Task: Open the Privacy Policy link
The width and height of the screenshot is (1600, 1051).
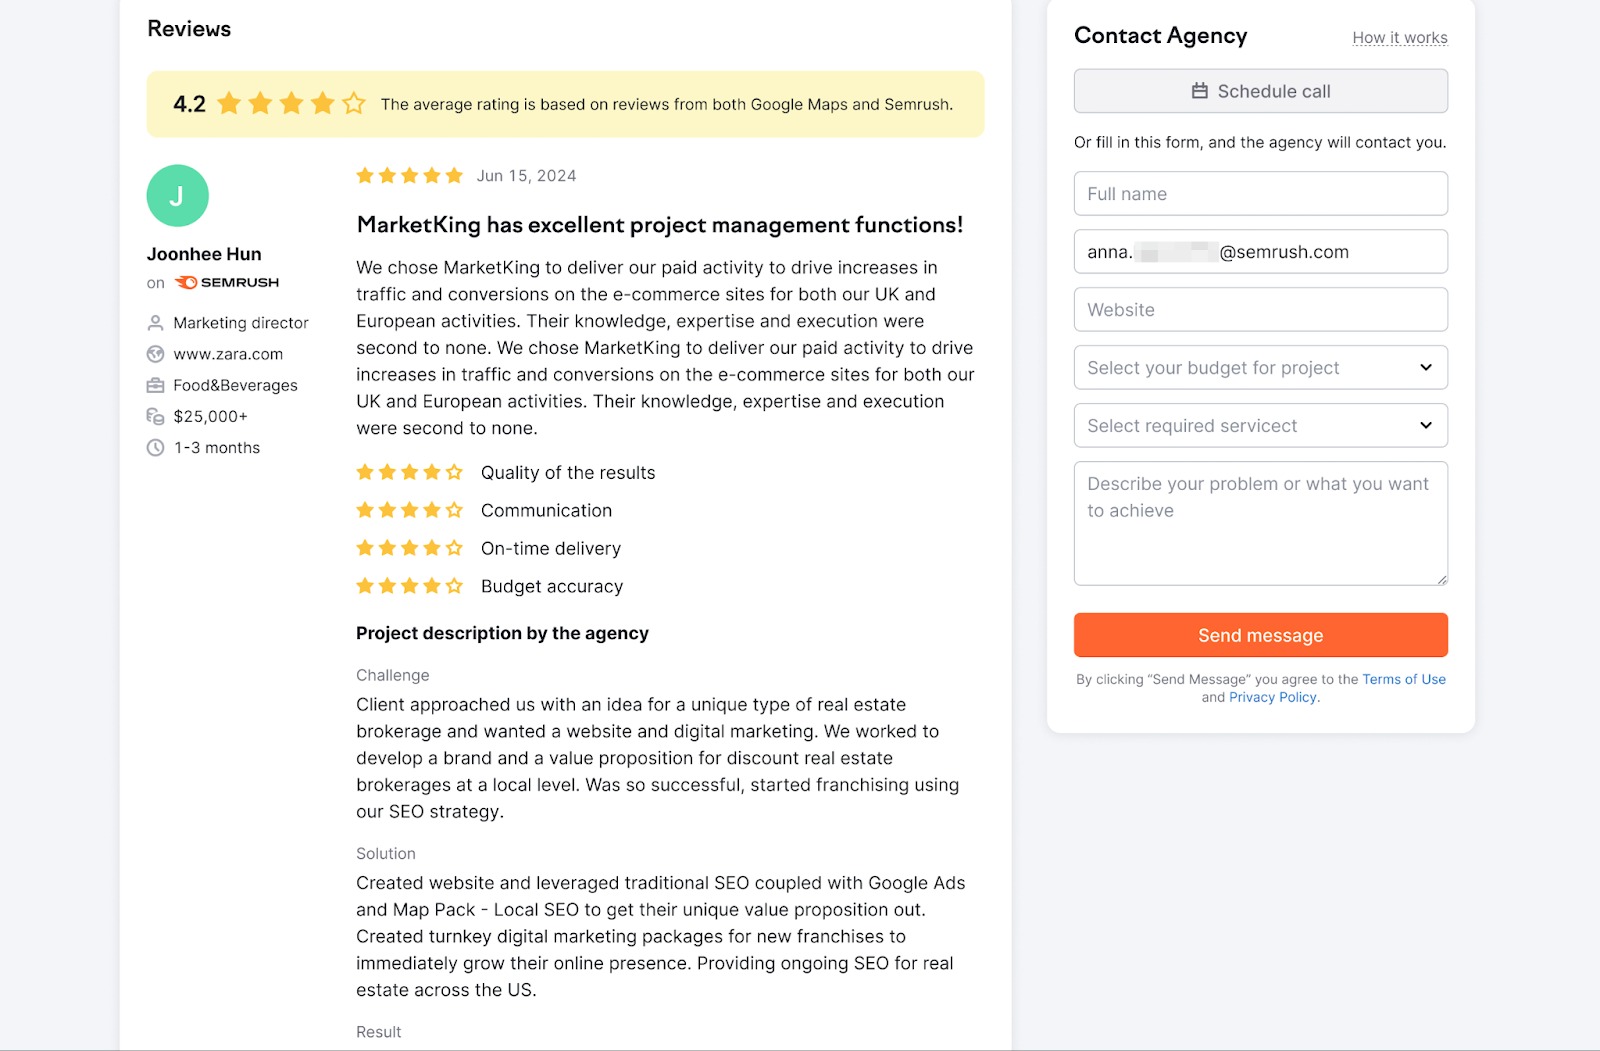Action: 1271,697
